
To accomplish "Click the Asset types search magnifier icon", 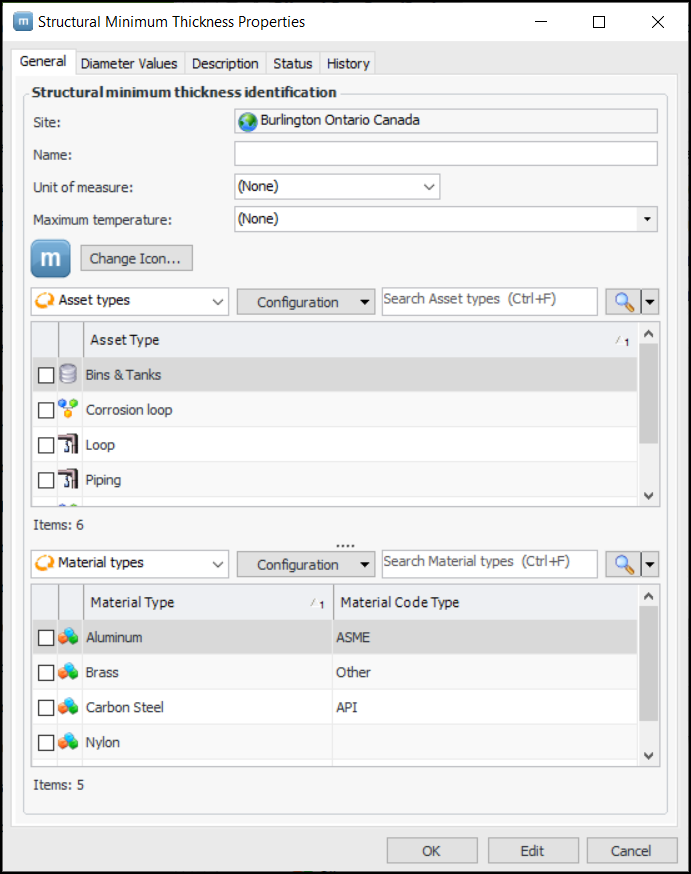I will tap(624, 302).
